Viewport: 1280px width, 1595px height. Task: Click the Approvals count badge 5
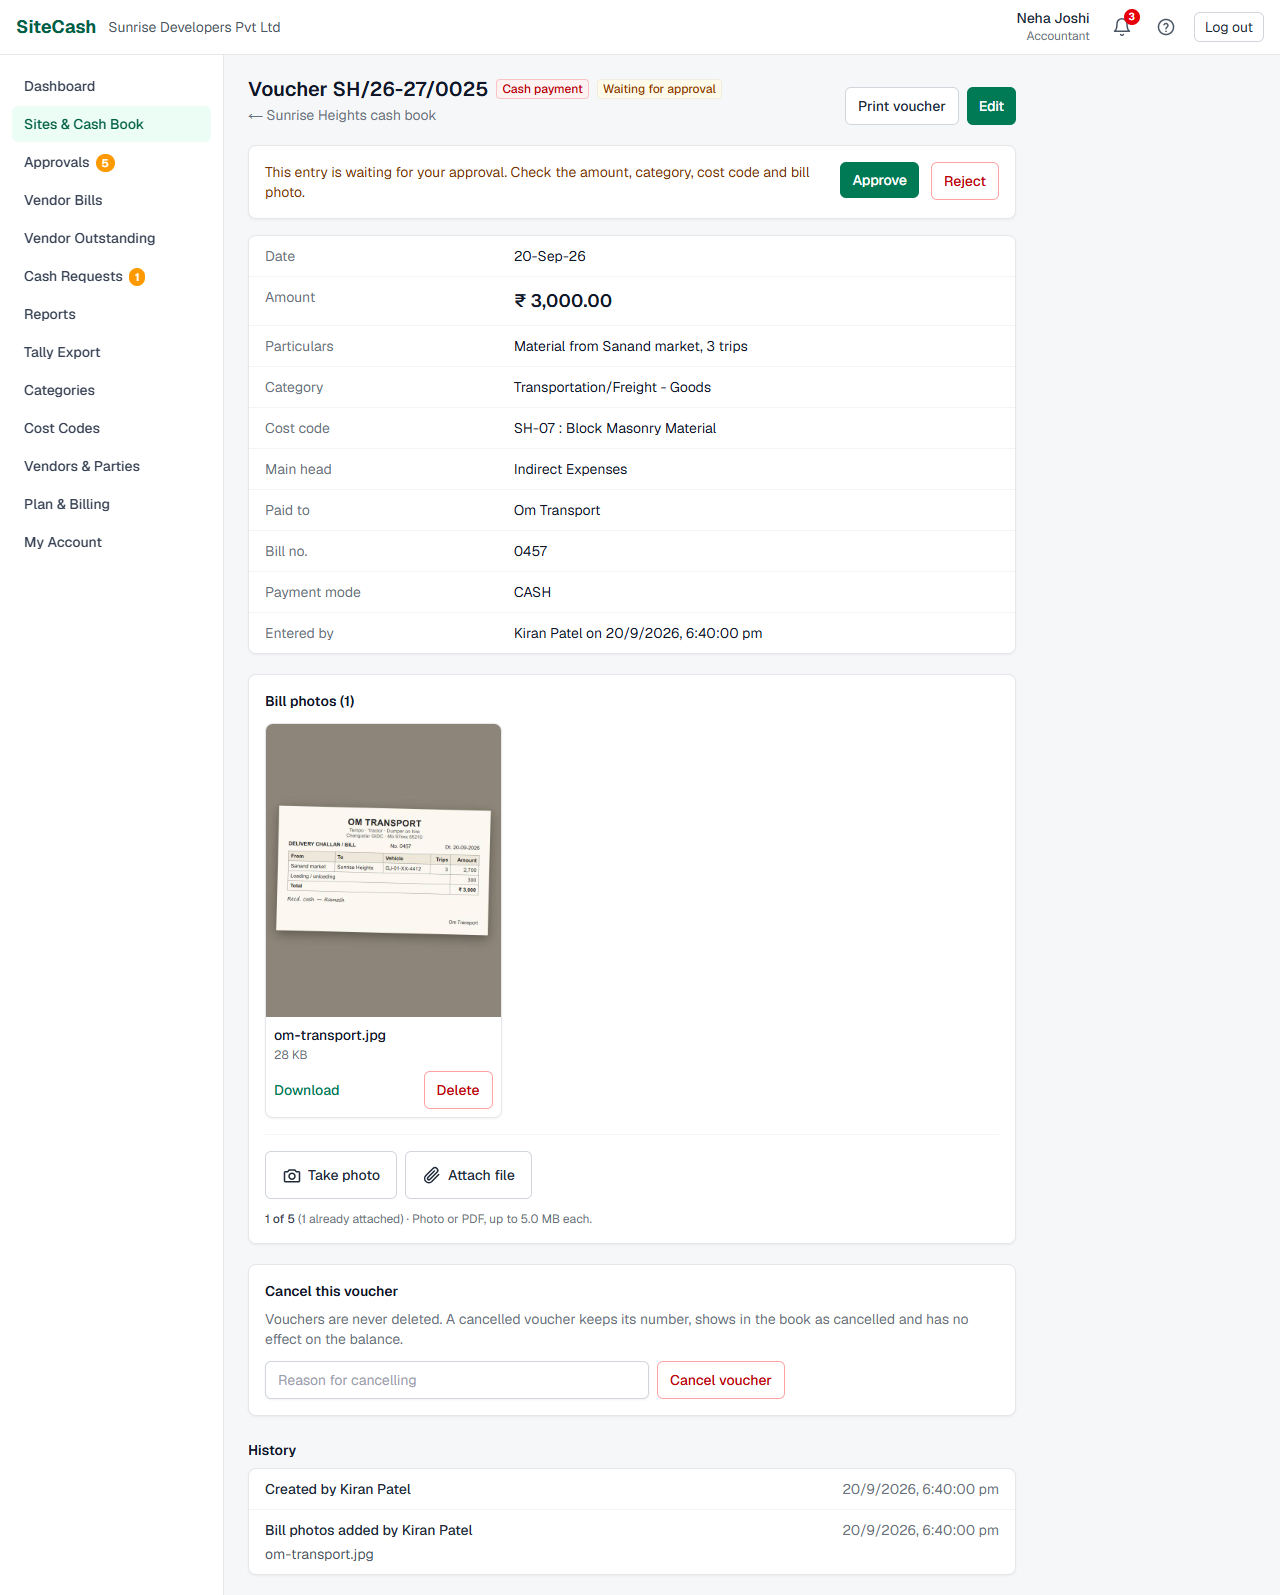[x=105, y=163]
